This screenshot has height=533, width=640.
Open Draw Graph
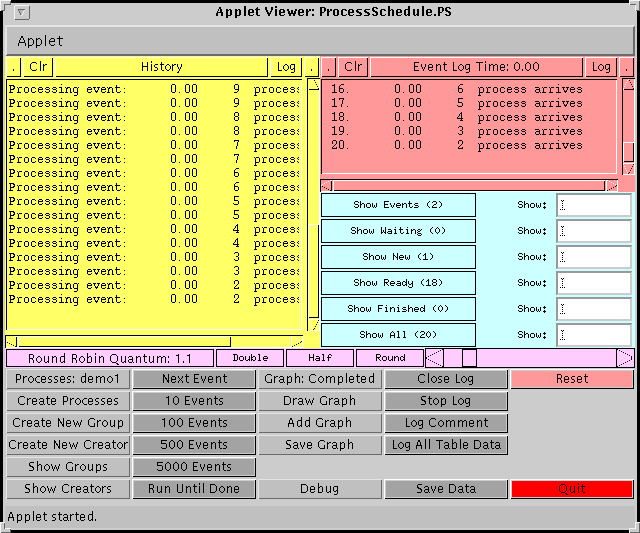(x=320, y=401)
